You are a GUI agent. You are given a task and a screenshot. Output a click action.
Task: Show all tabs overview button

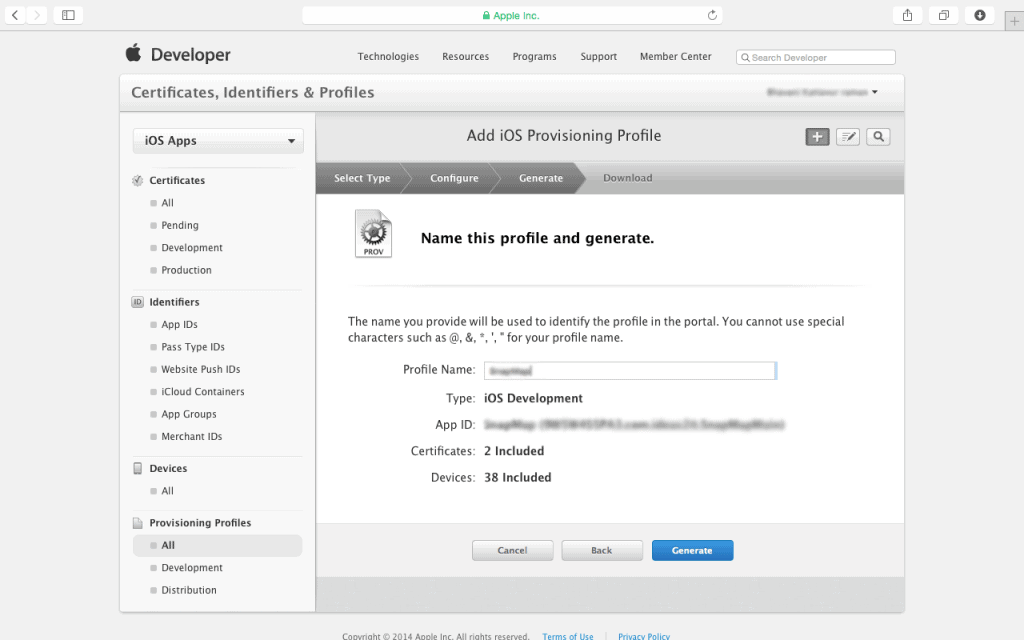[944, 15]
